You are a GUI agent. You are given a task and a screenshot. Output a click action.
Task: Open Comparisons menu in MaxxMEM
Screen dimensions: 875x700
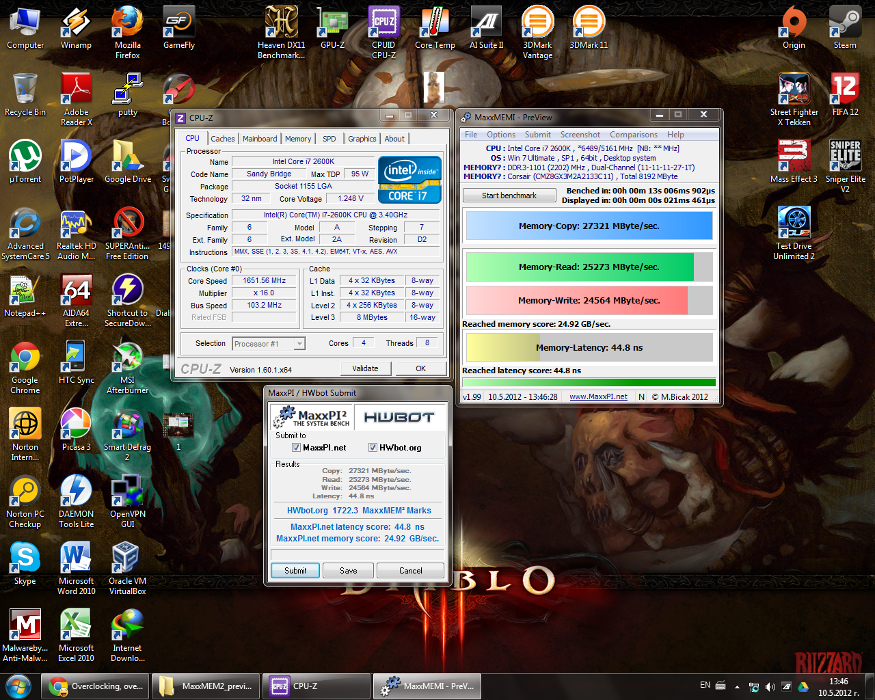click(x=633, y=135)
